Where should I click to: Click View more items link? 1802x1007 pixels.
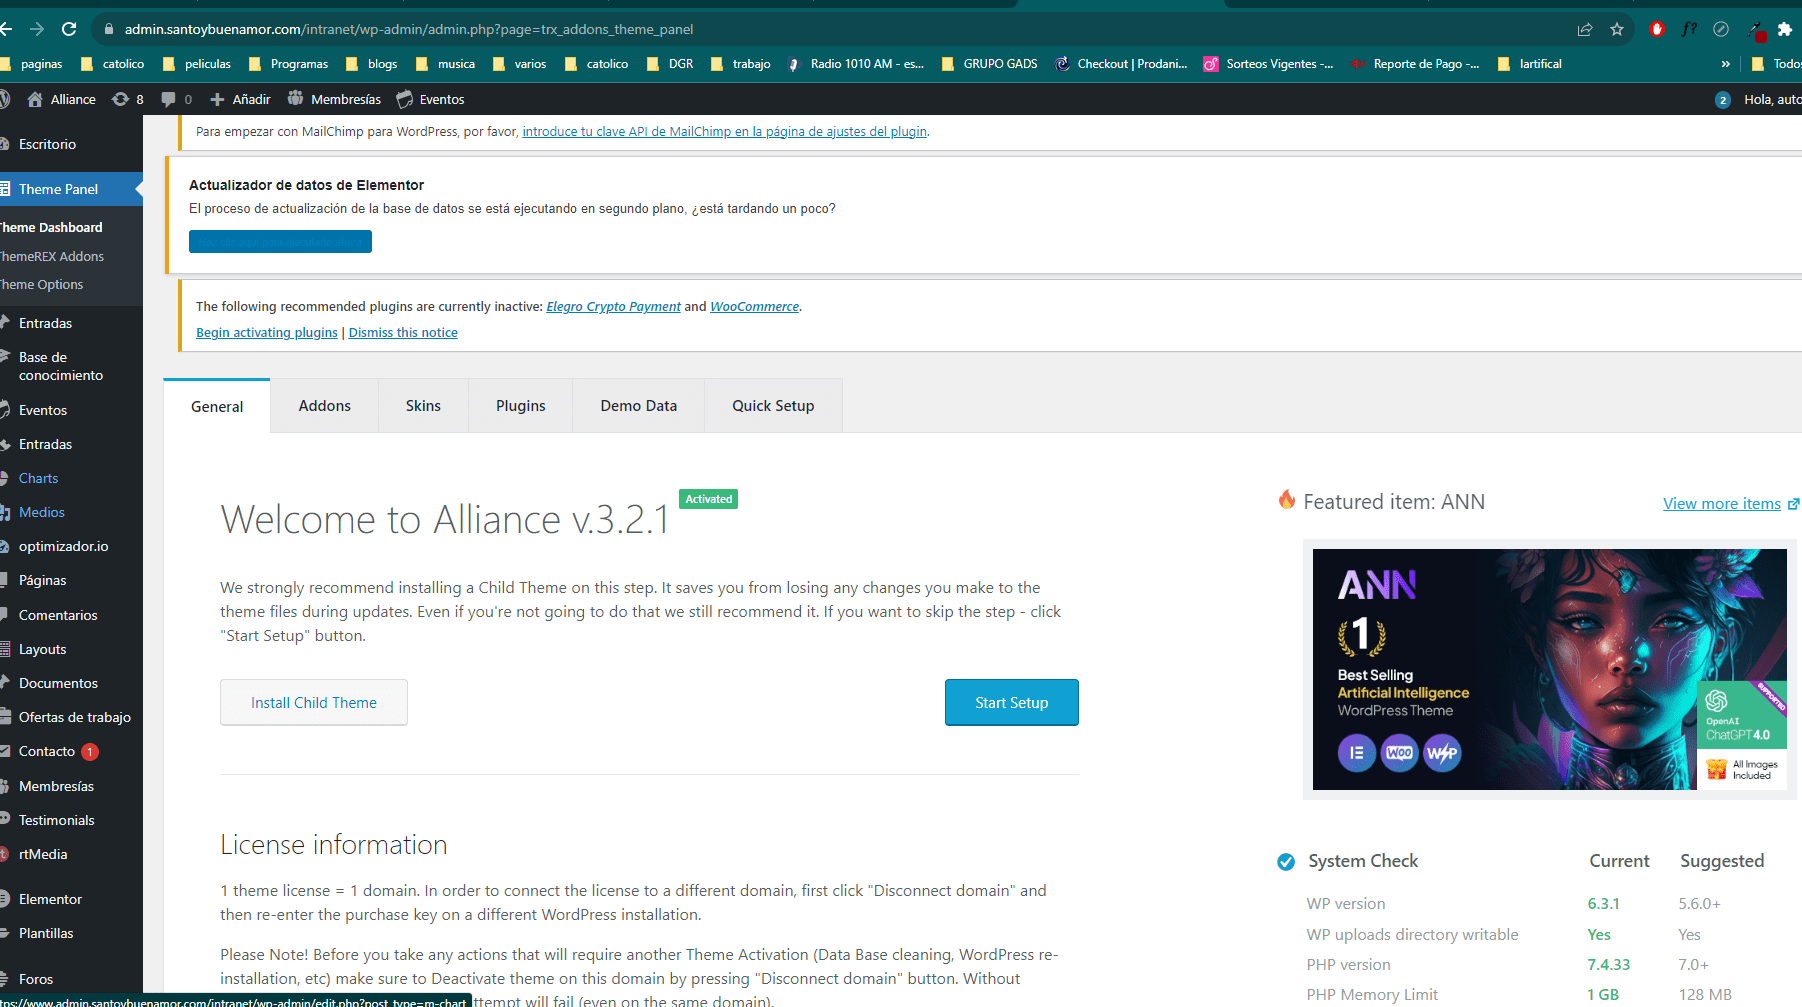1730,504
